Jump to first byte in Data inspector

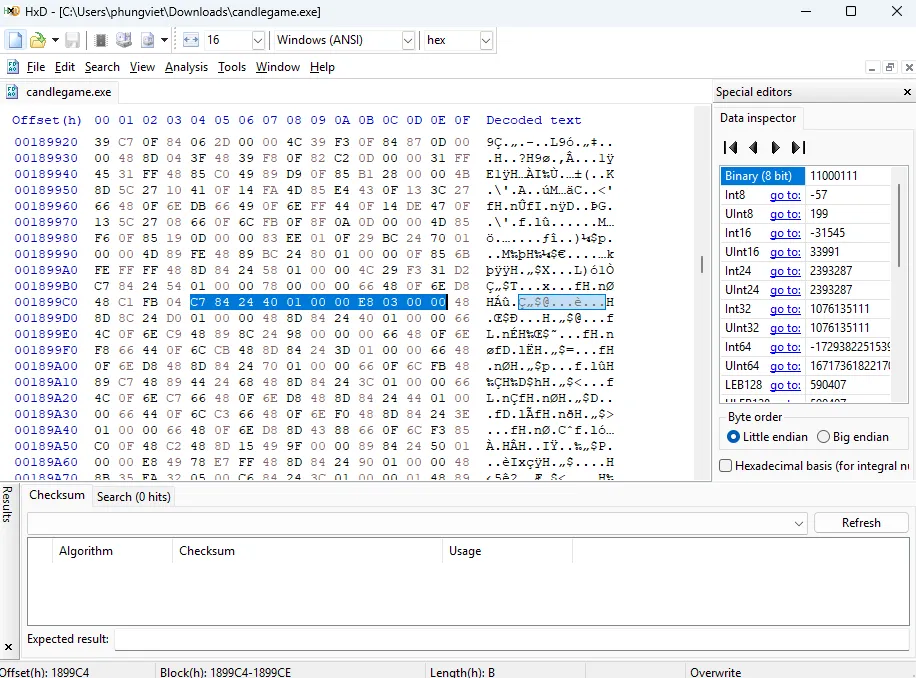tap(731, 147)
